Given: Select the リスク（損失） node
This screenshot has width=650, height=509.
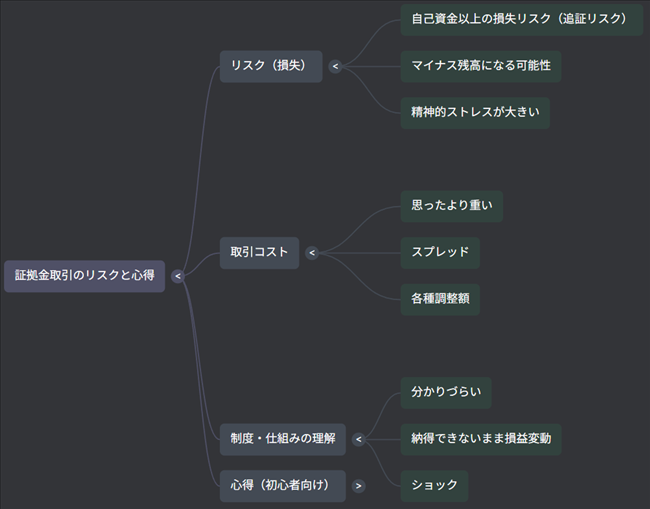Looking at the screenshot, I should click(x=270, y=67).
